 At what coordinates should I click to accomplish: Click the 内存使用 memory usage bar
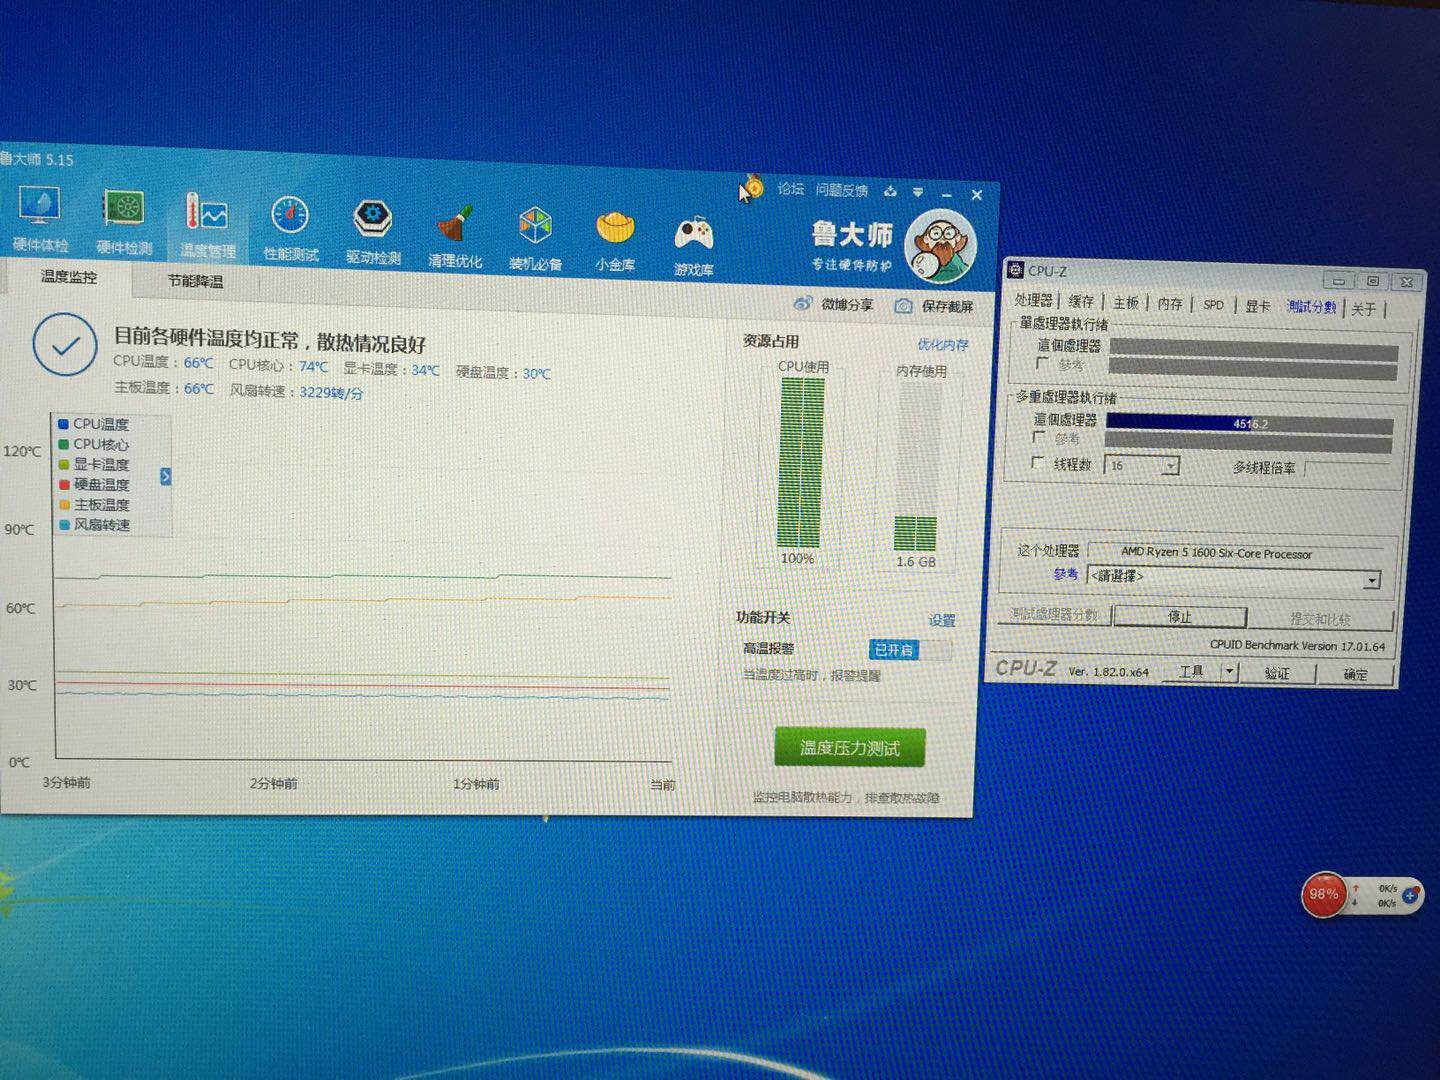click(x=915, y=466)
